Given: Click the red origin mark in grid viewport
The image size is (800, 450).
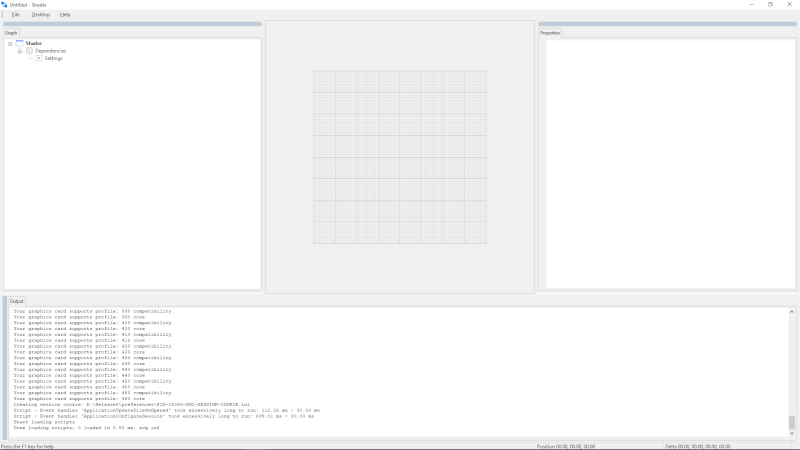Looking at the screenshot, I should 401,157.
